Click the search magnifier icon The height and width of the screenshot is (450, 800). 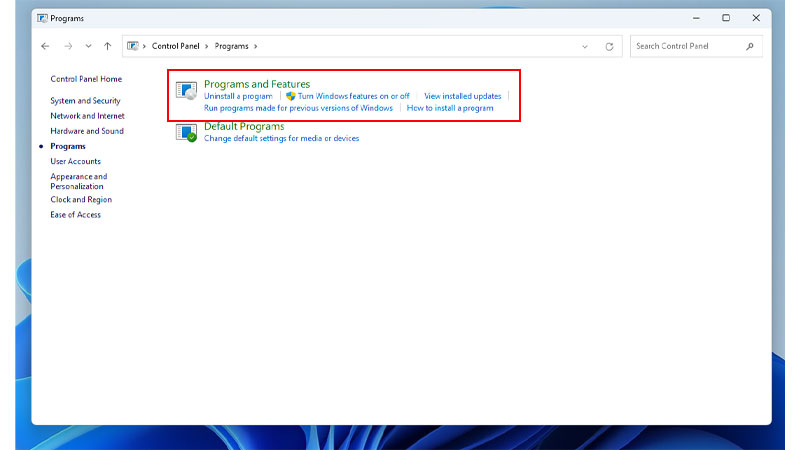(x=749, y=46)
